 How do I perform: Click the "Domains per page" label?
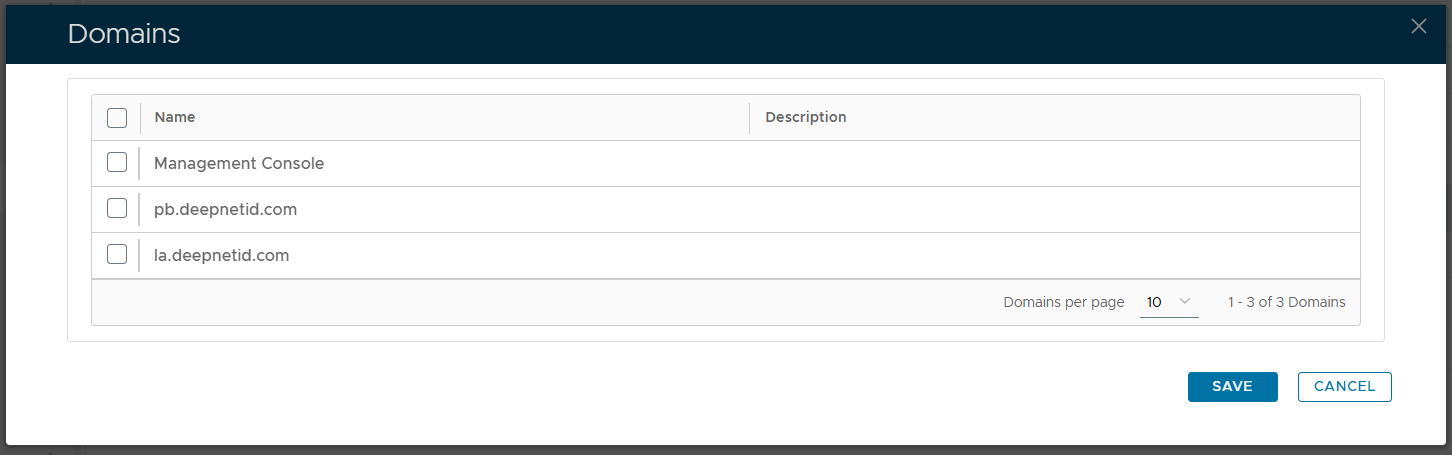click(1063, 302)
